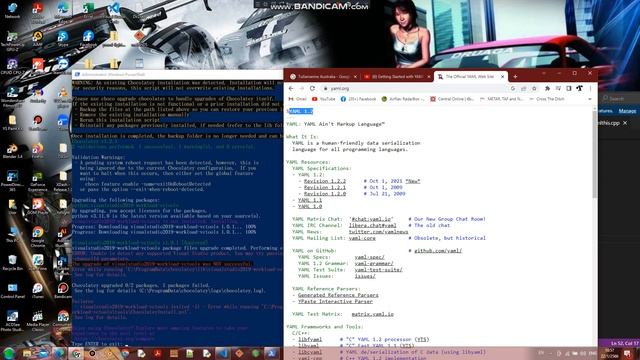Open Facebook desktop shortcut
This screenshot has height=360, width=640.
point(88,38)
